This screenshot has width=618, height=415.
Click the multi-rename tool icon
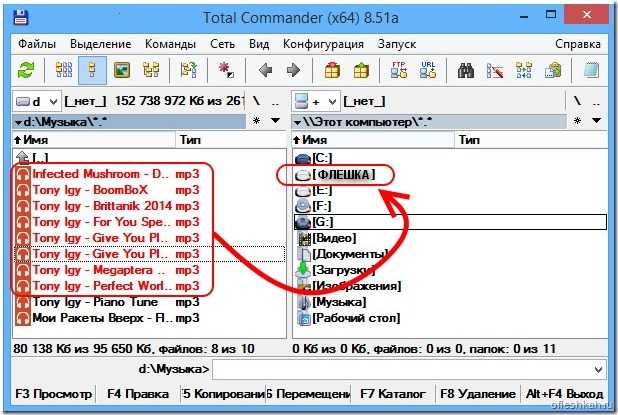click(495, 71)
